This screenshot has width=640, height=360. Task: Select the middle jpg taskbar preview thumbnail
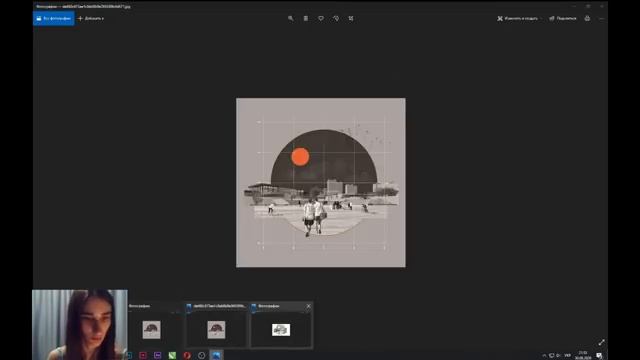coord(216,329)
